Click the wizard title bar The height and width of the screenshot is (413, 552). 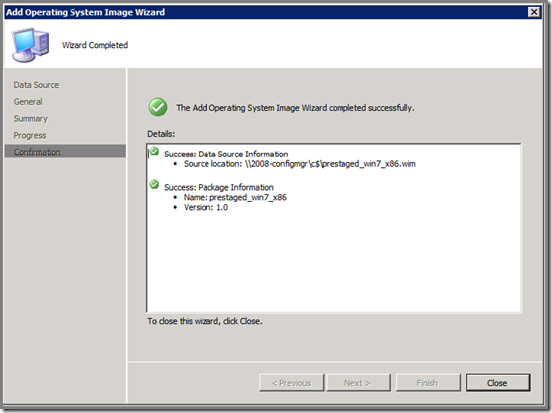tap(266, 12)
